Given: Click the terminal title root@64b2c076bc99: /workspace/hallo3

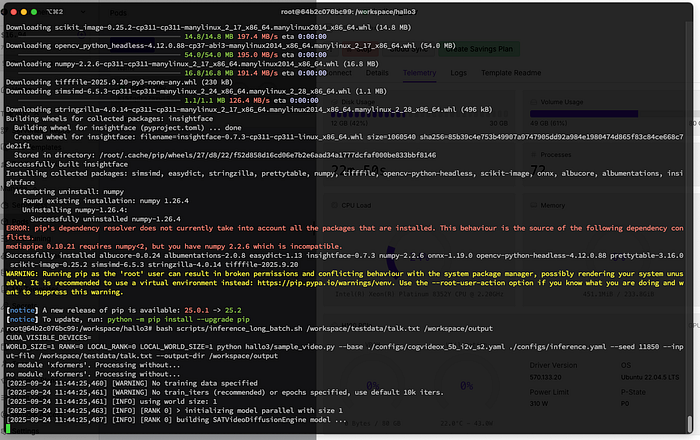Looking at the screenshot, I should coord(348,12).
